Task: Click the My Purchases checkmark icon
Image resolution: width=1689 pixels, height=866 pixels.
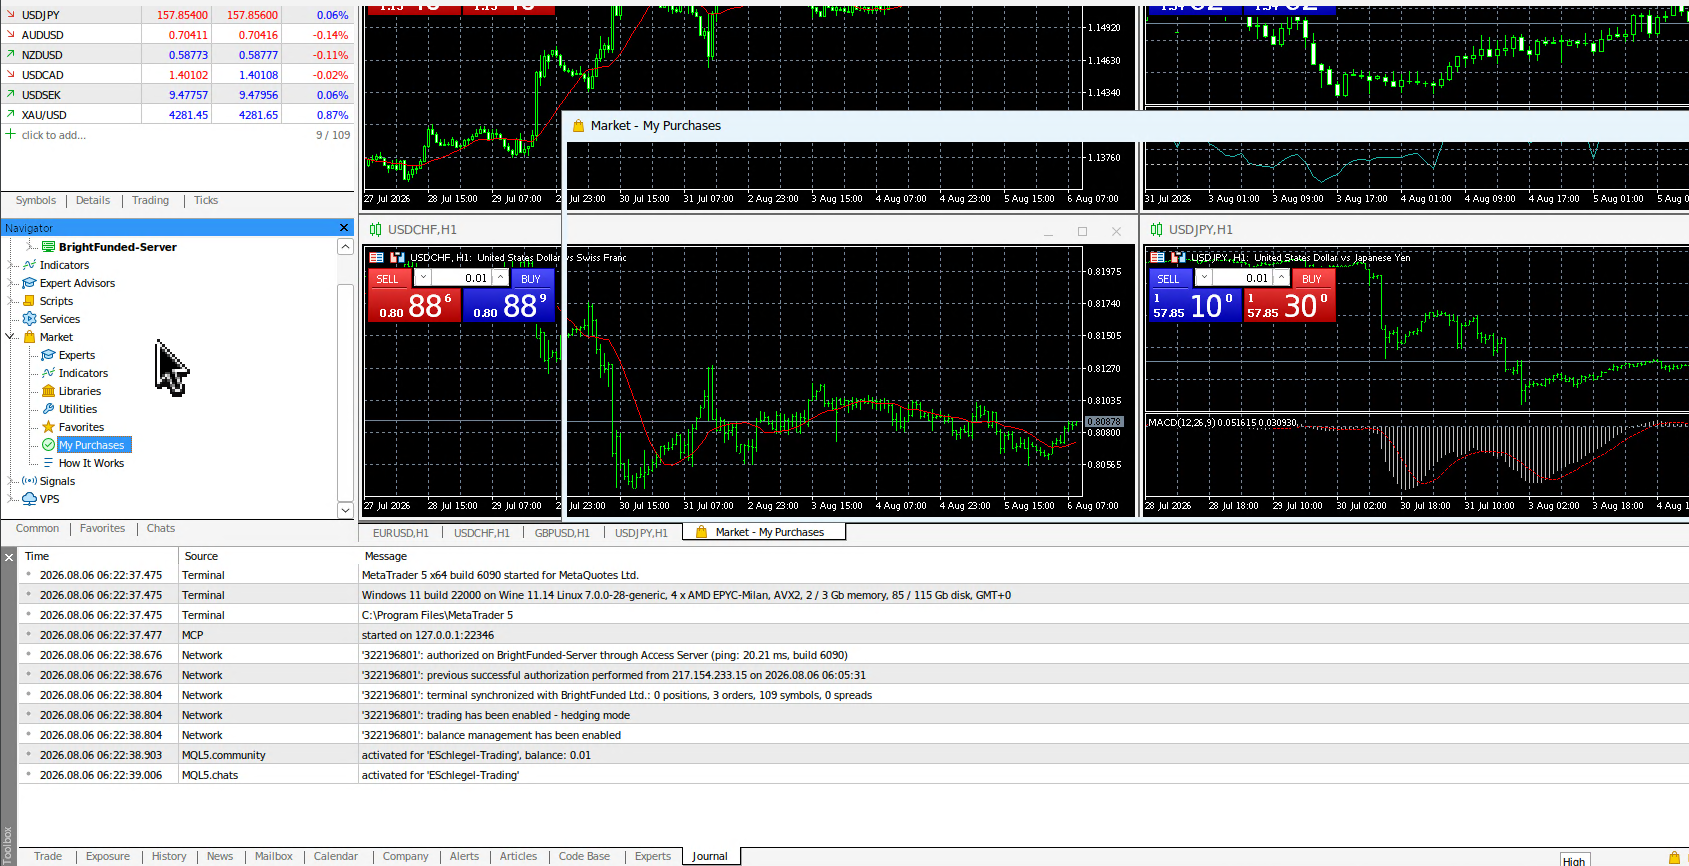Action: pyautogui.click(x=48, y=445)
